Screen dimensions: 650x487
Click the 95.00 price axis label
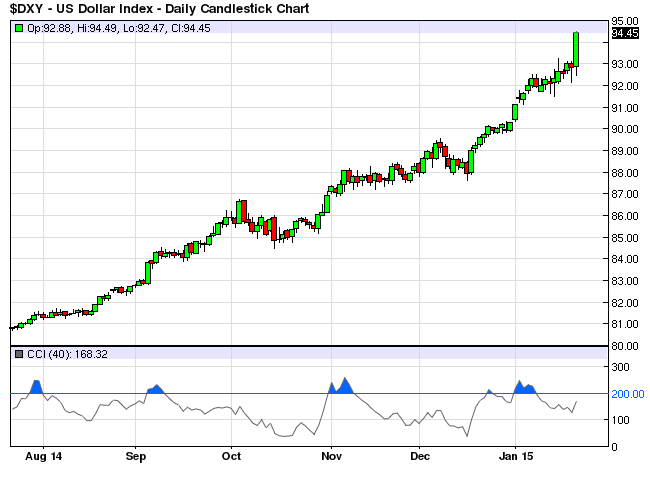(625, 21)
